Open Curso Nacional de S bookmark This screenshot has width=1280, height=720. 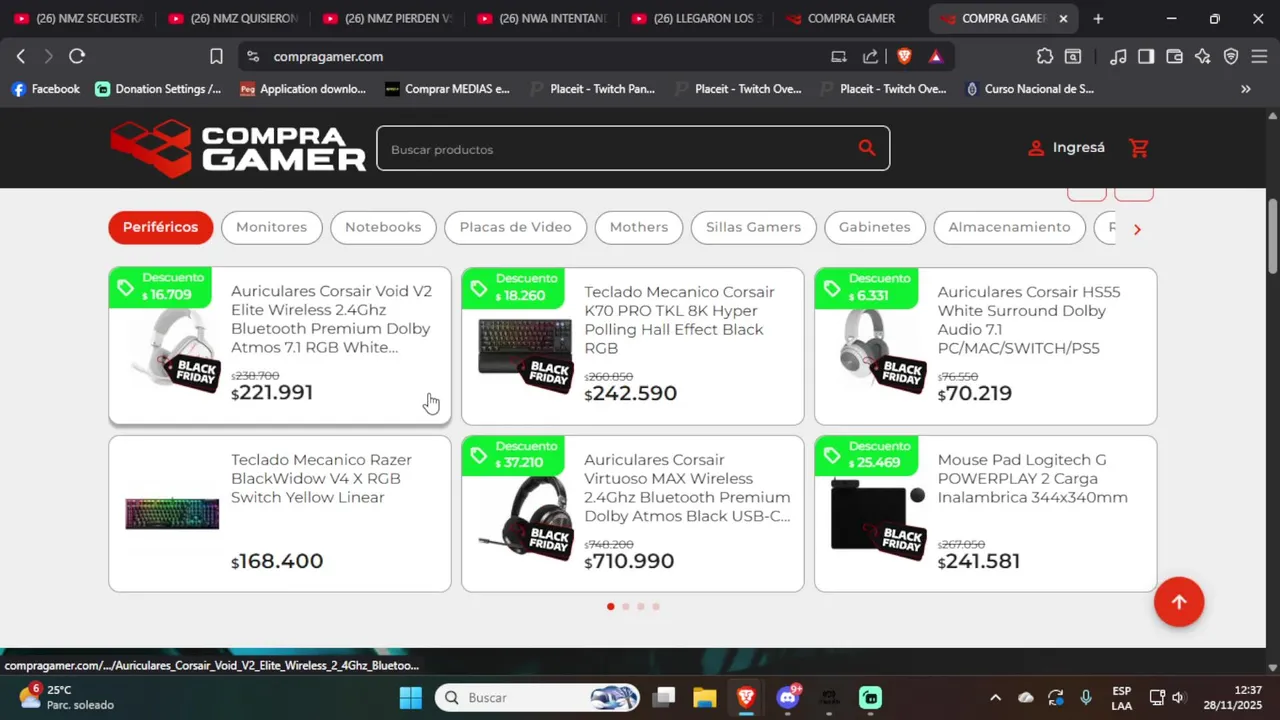coord(1029,89)
